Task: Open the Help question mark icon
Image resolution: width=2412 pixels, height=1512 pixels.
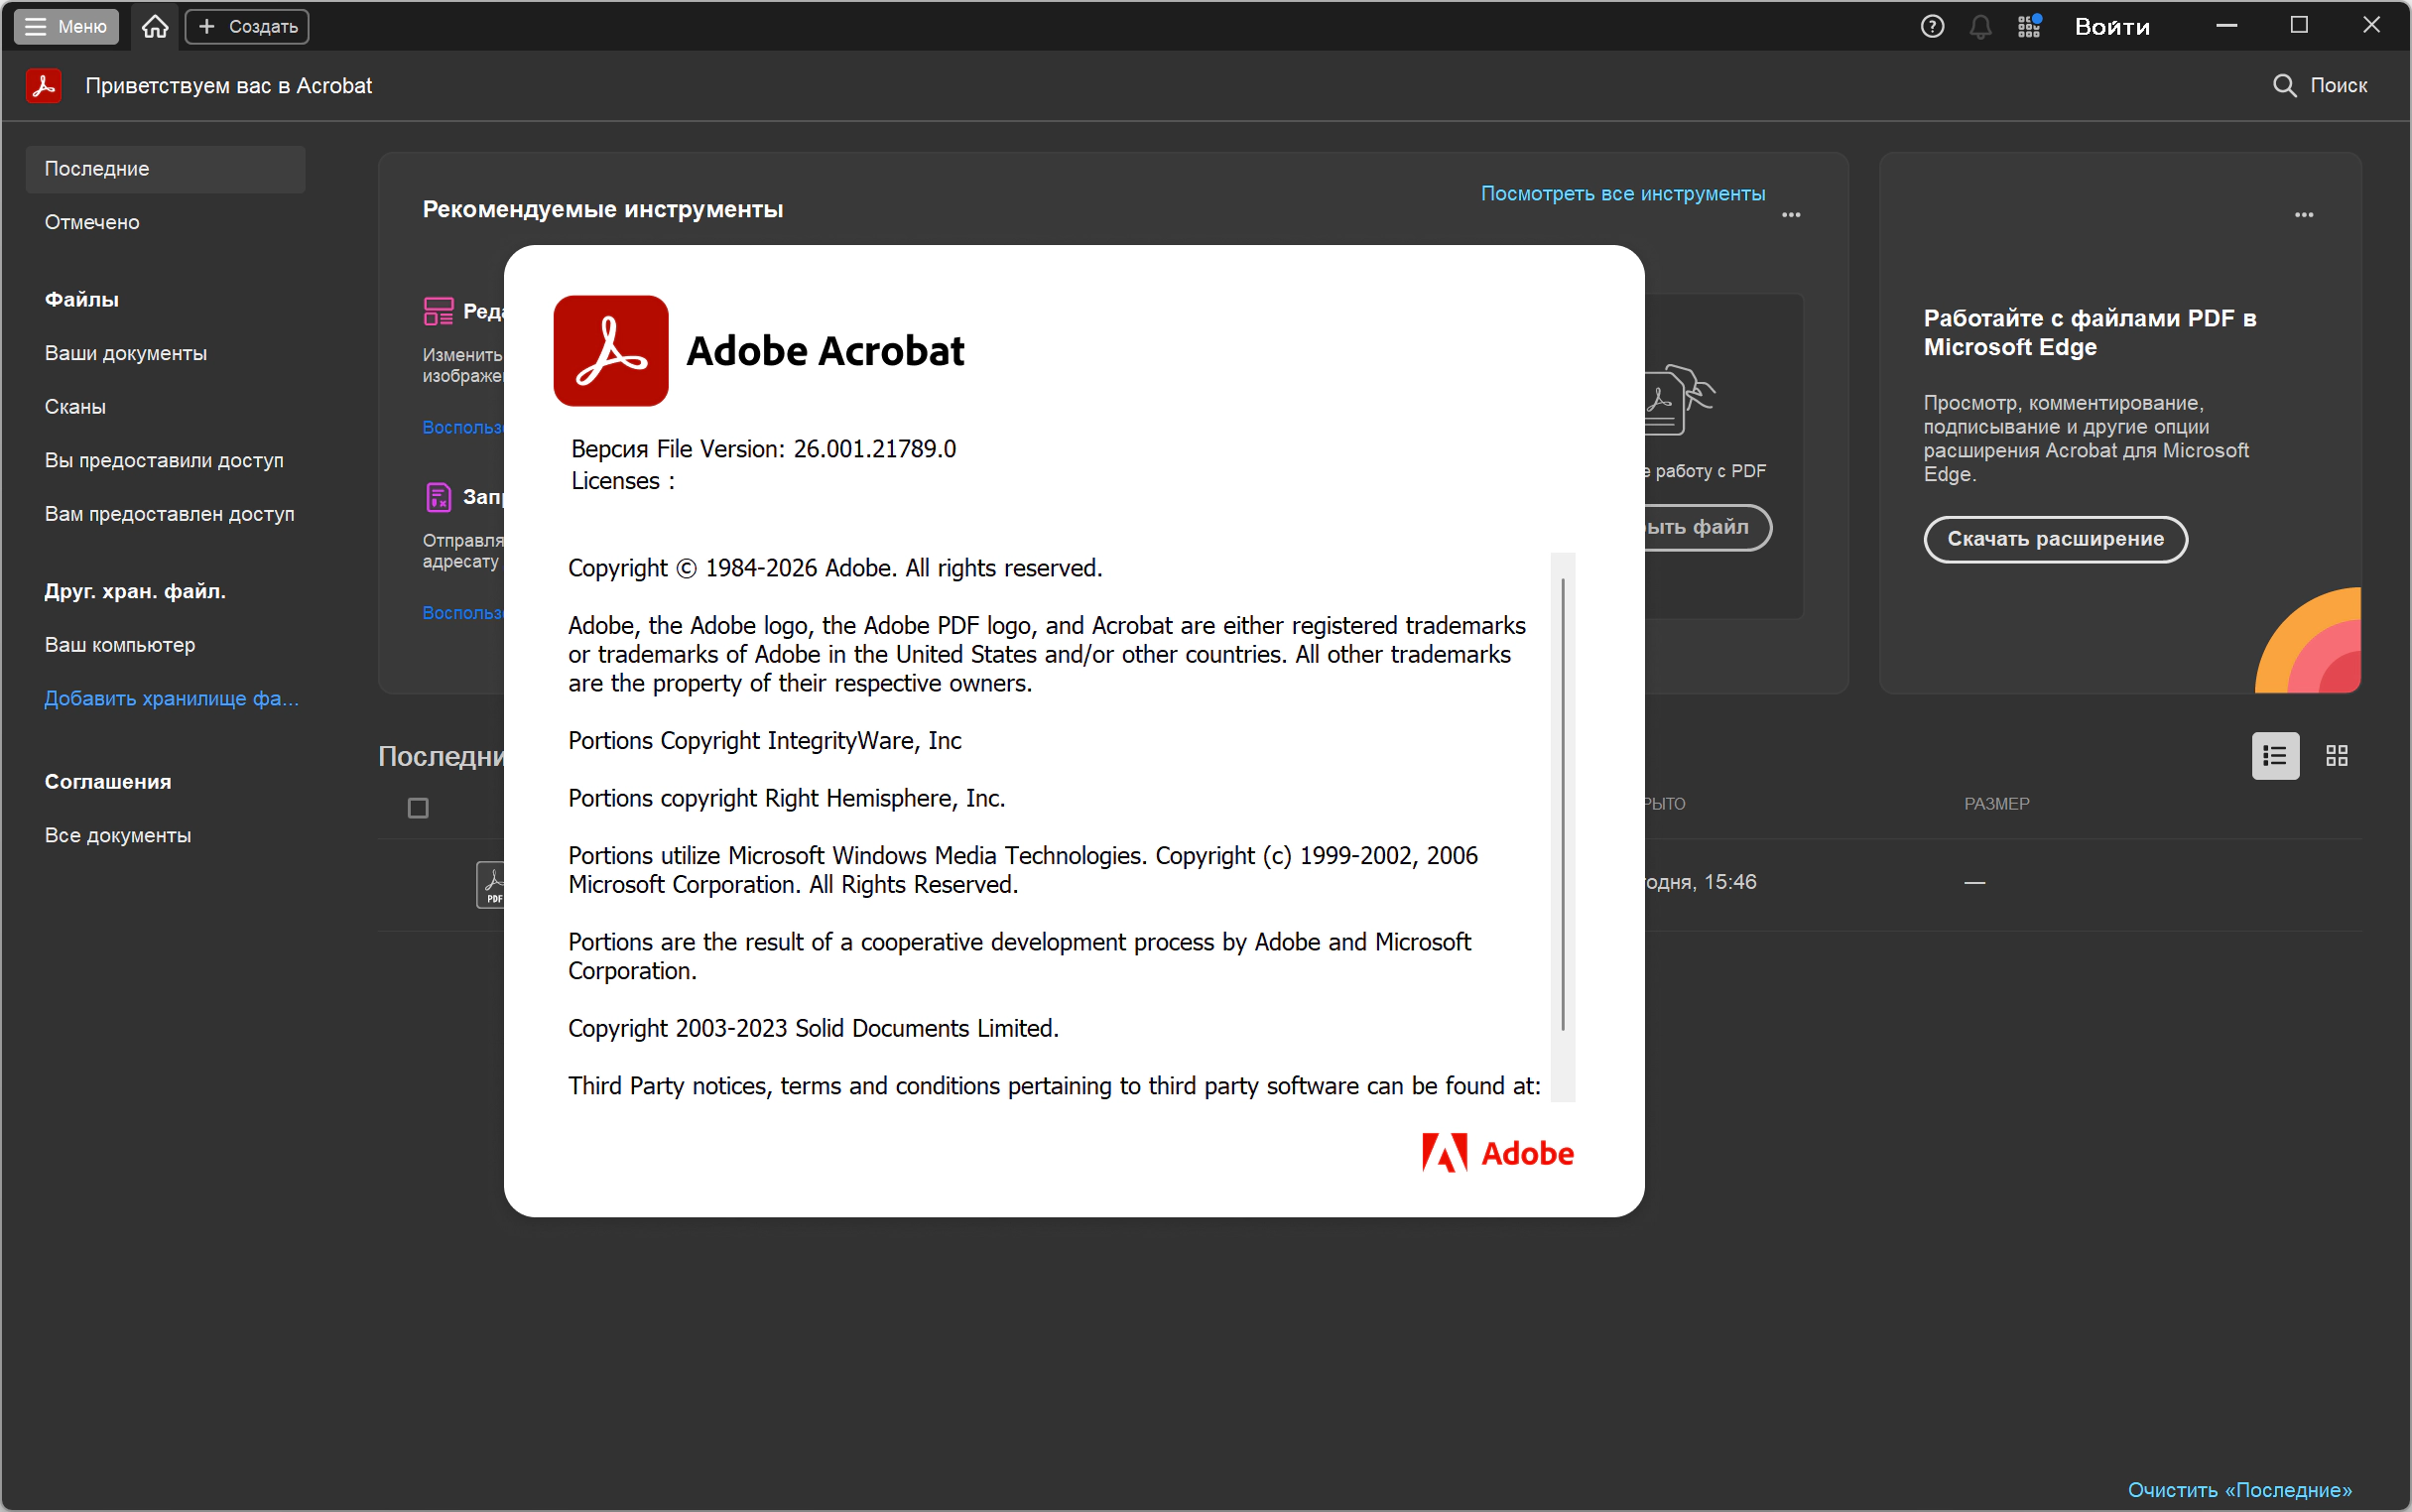Action: (x=1932, y=26)
